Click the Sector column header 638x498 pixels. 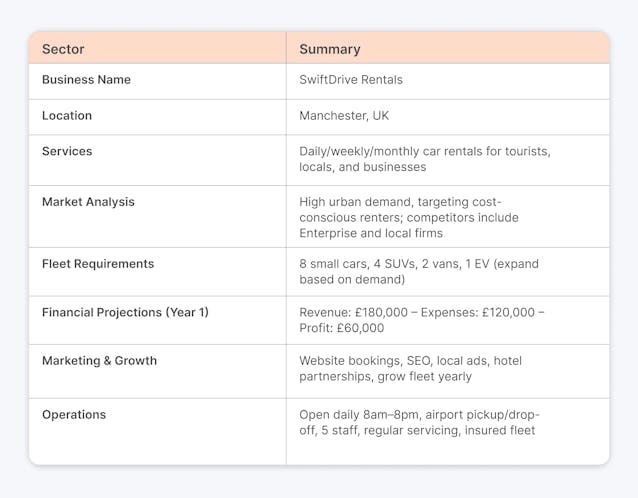tap(63, 49)
